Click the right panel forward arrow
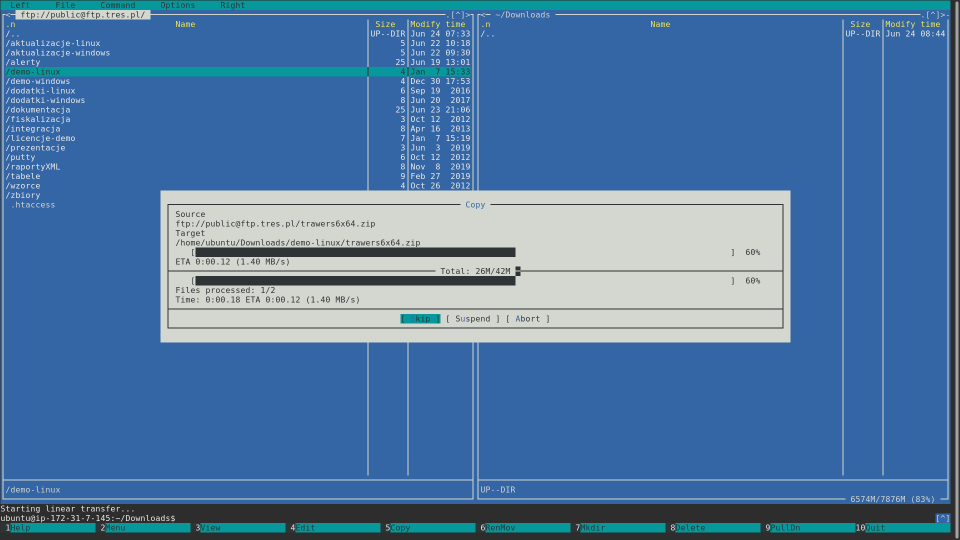The width and height of the screenshot is (960, 540). 943,15
